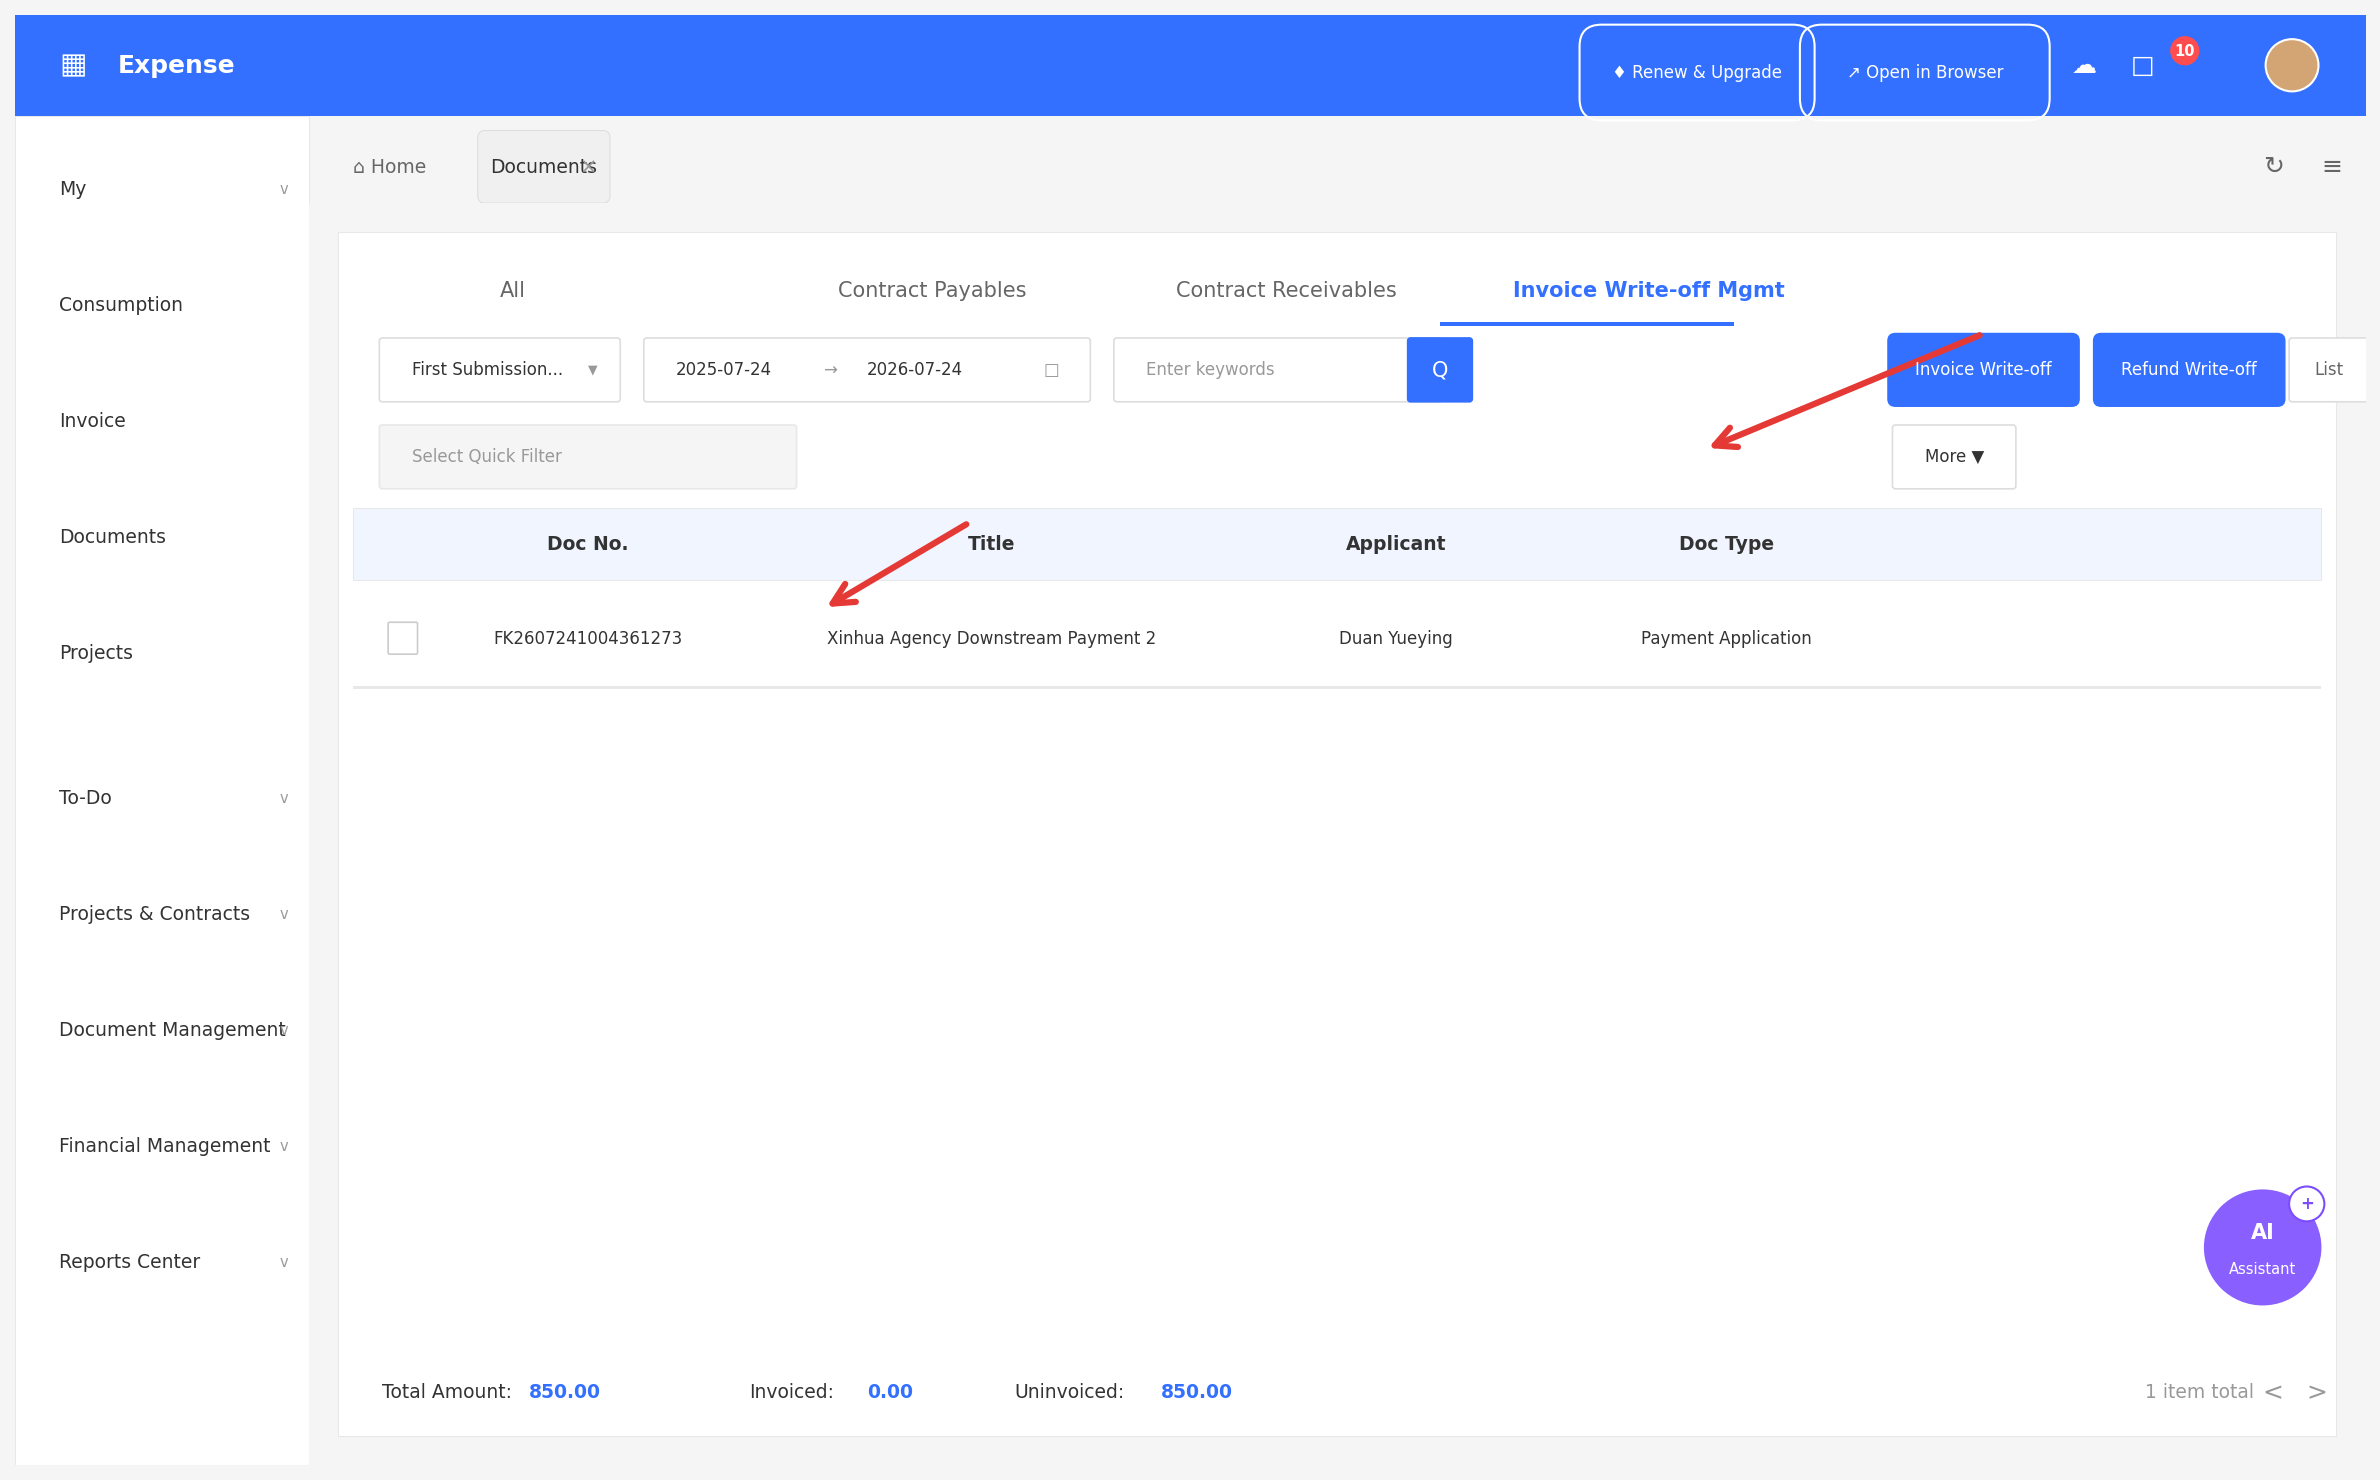Click Invoiced value 0.00
The height and width of the screenshot is (1480, 2380).
pos(889,1392)
